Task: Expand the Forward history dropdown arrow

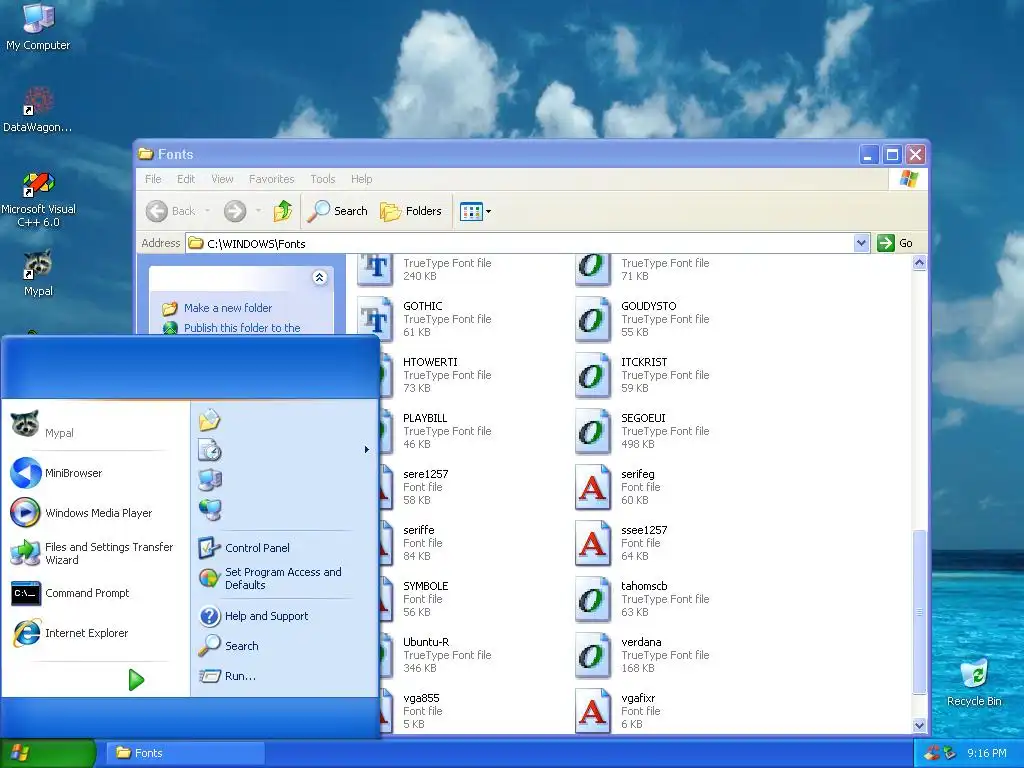Action: [258, 211]
